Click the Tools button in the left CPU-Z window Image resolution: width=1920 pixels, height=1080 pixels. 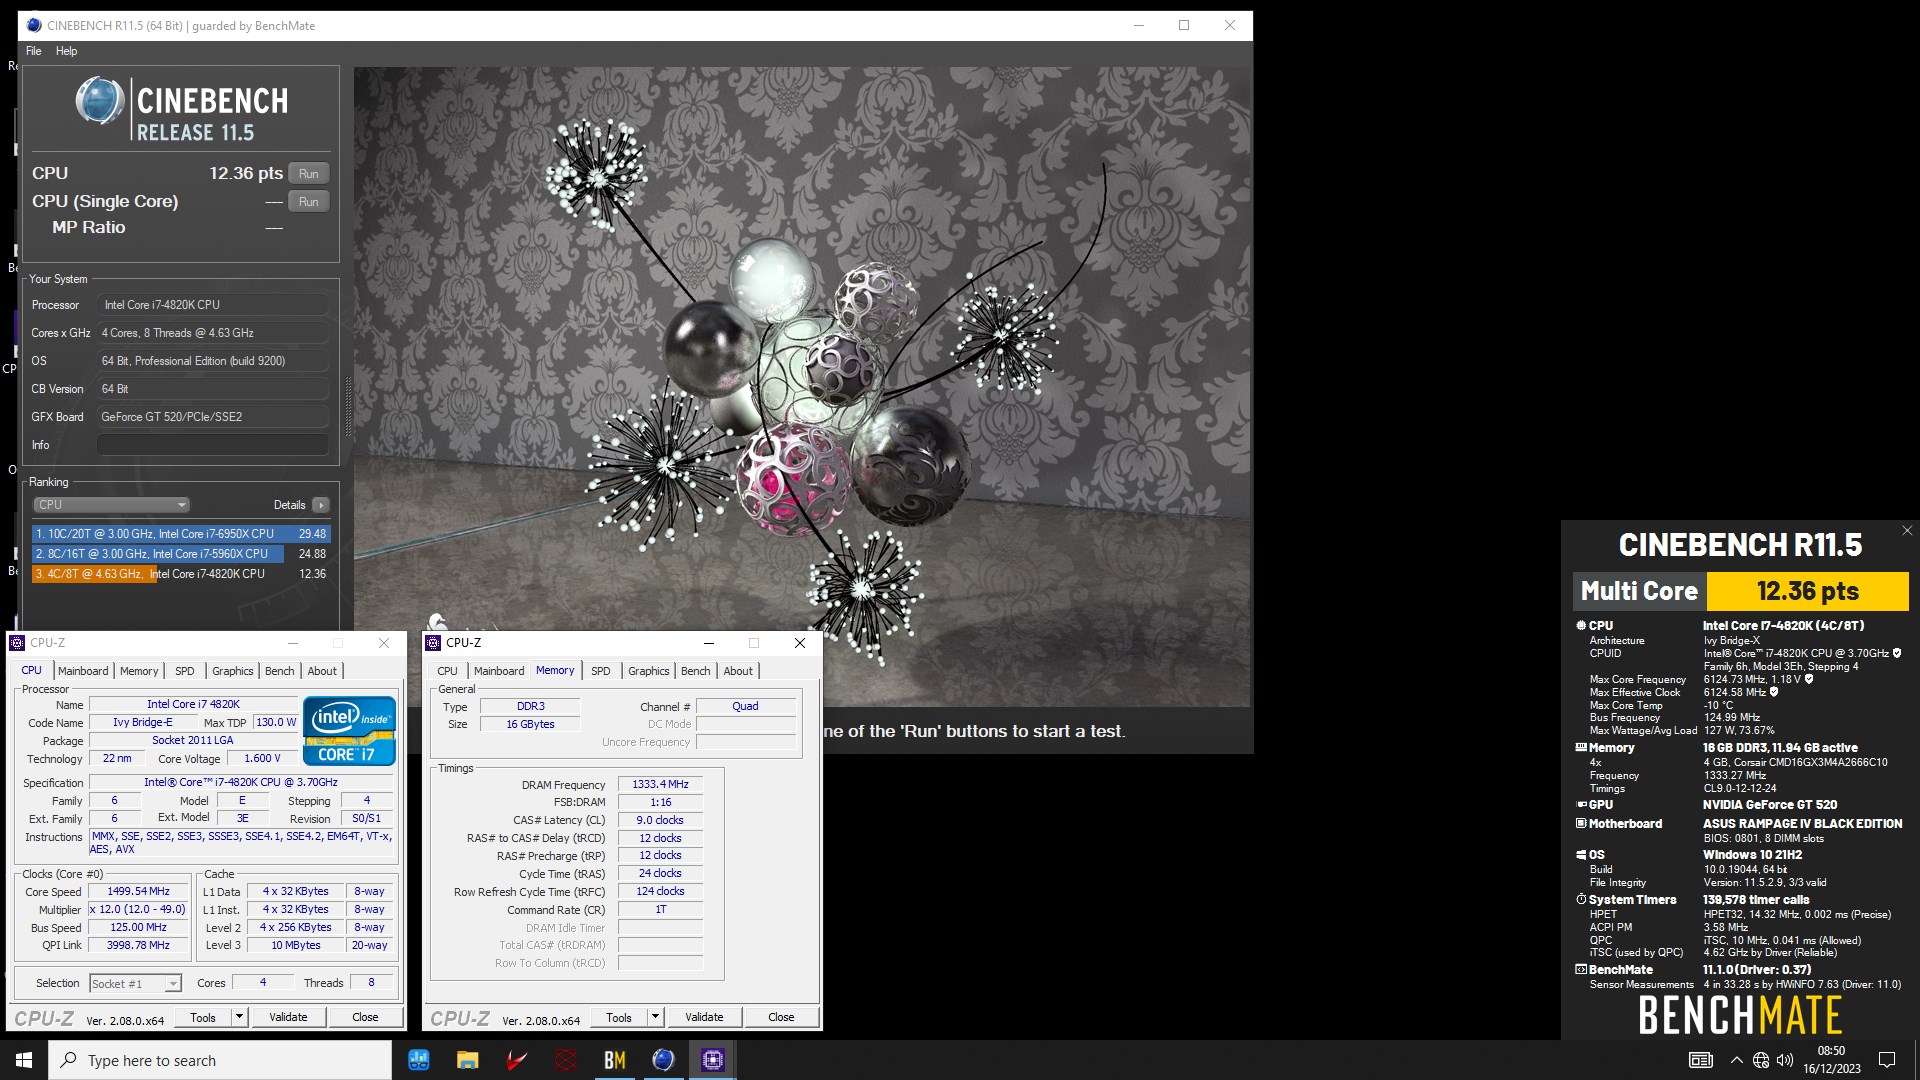coord(203,1017)
